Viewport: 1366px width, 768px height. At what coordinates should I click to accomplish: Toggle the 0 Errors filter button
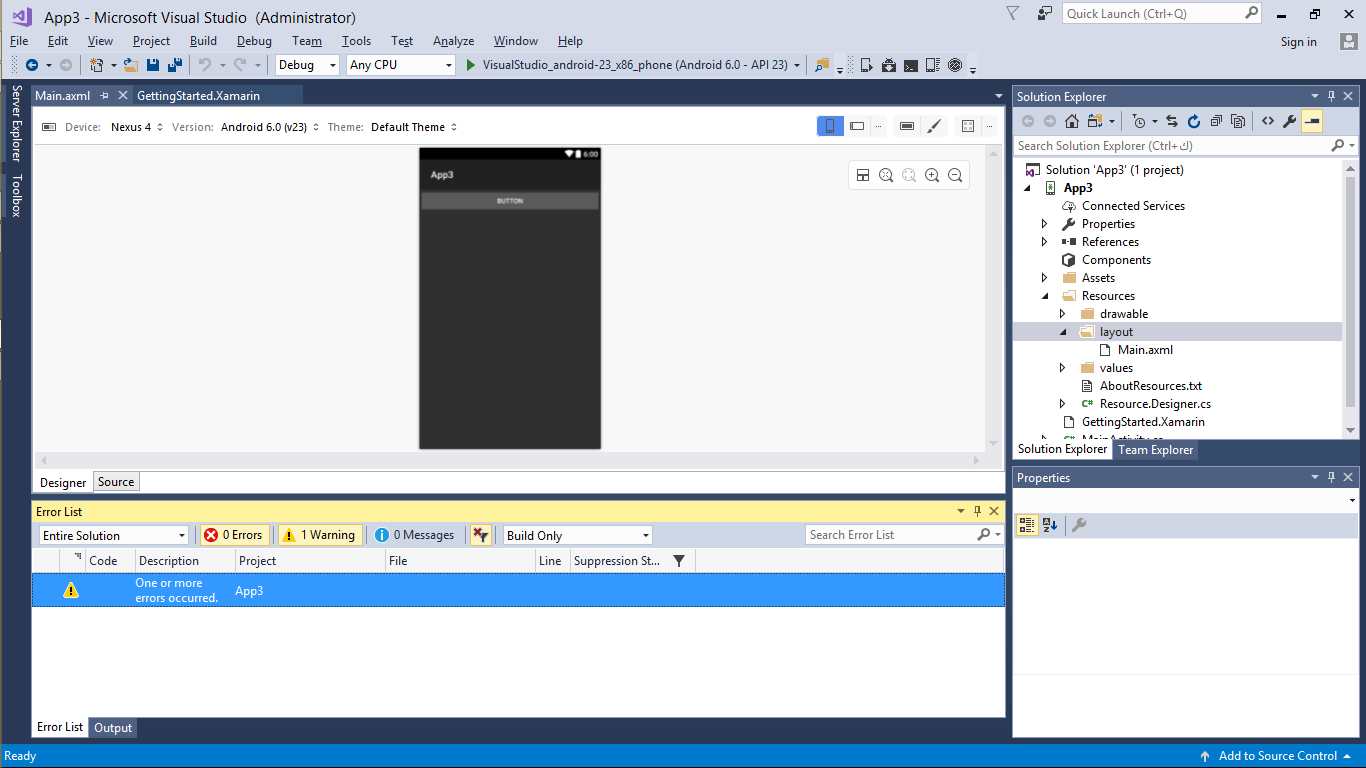(234, 534)
